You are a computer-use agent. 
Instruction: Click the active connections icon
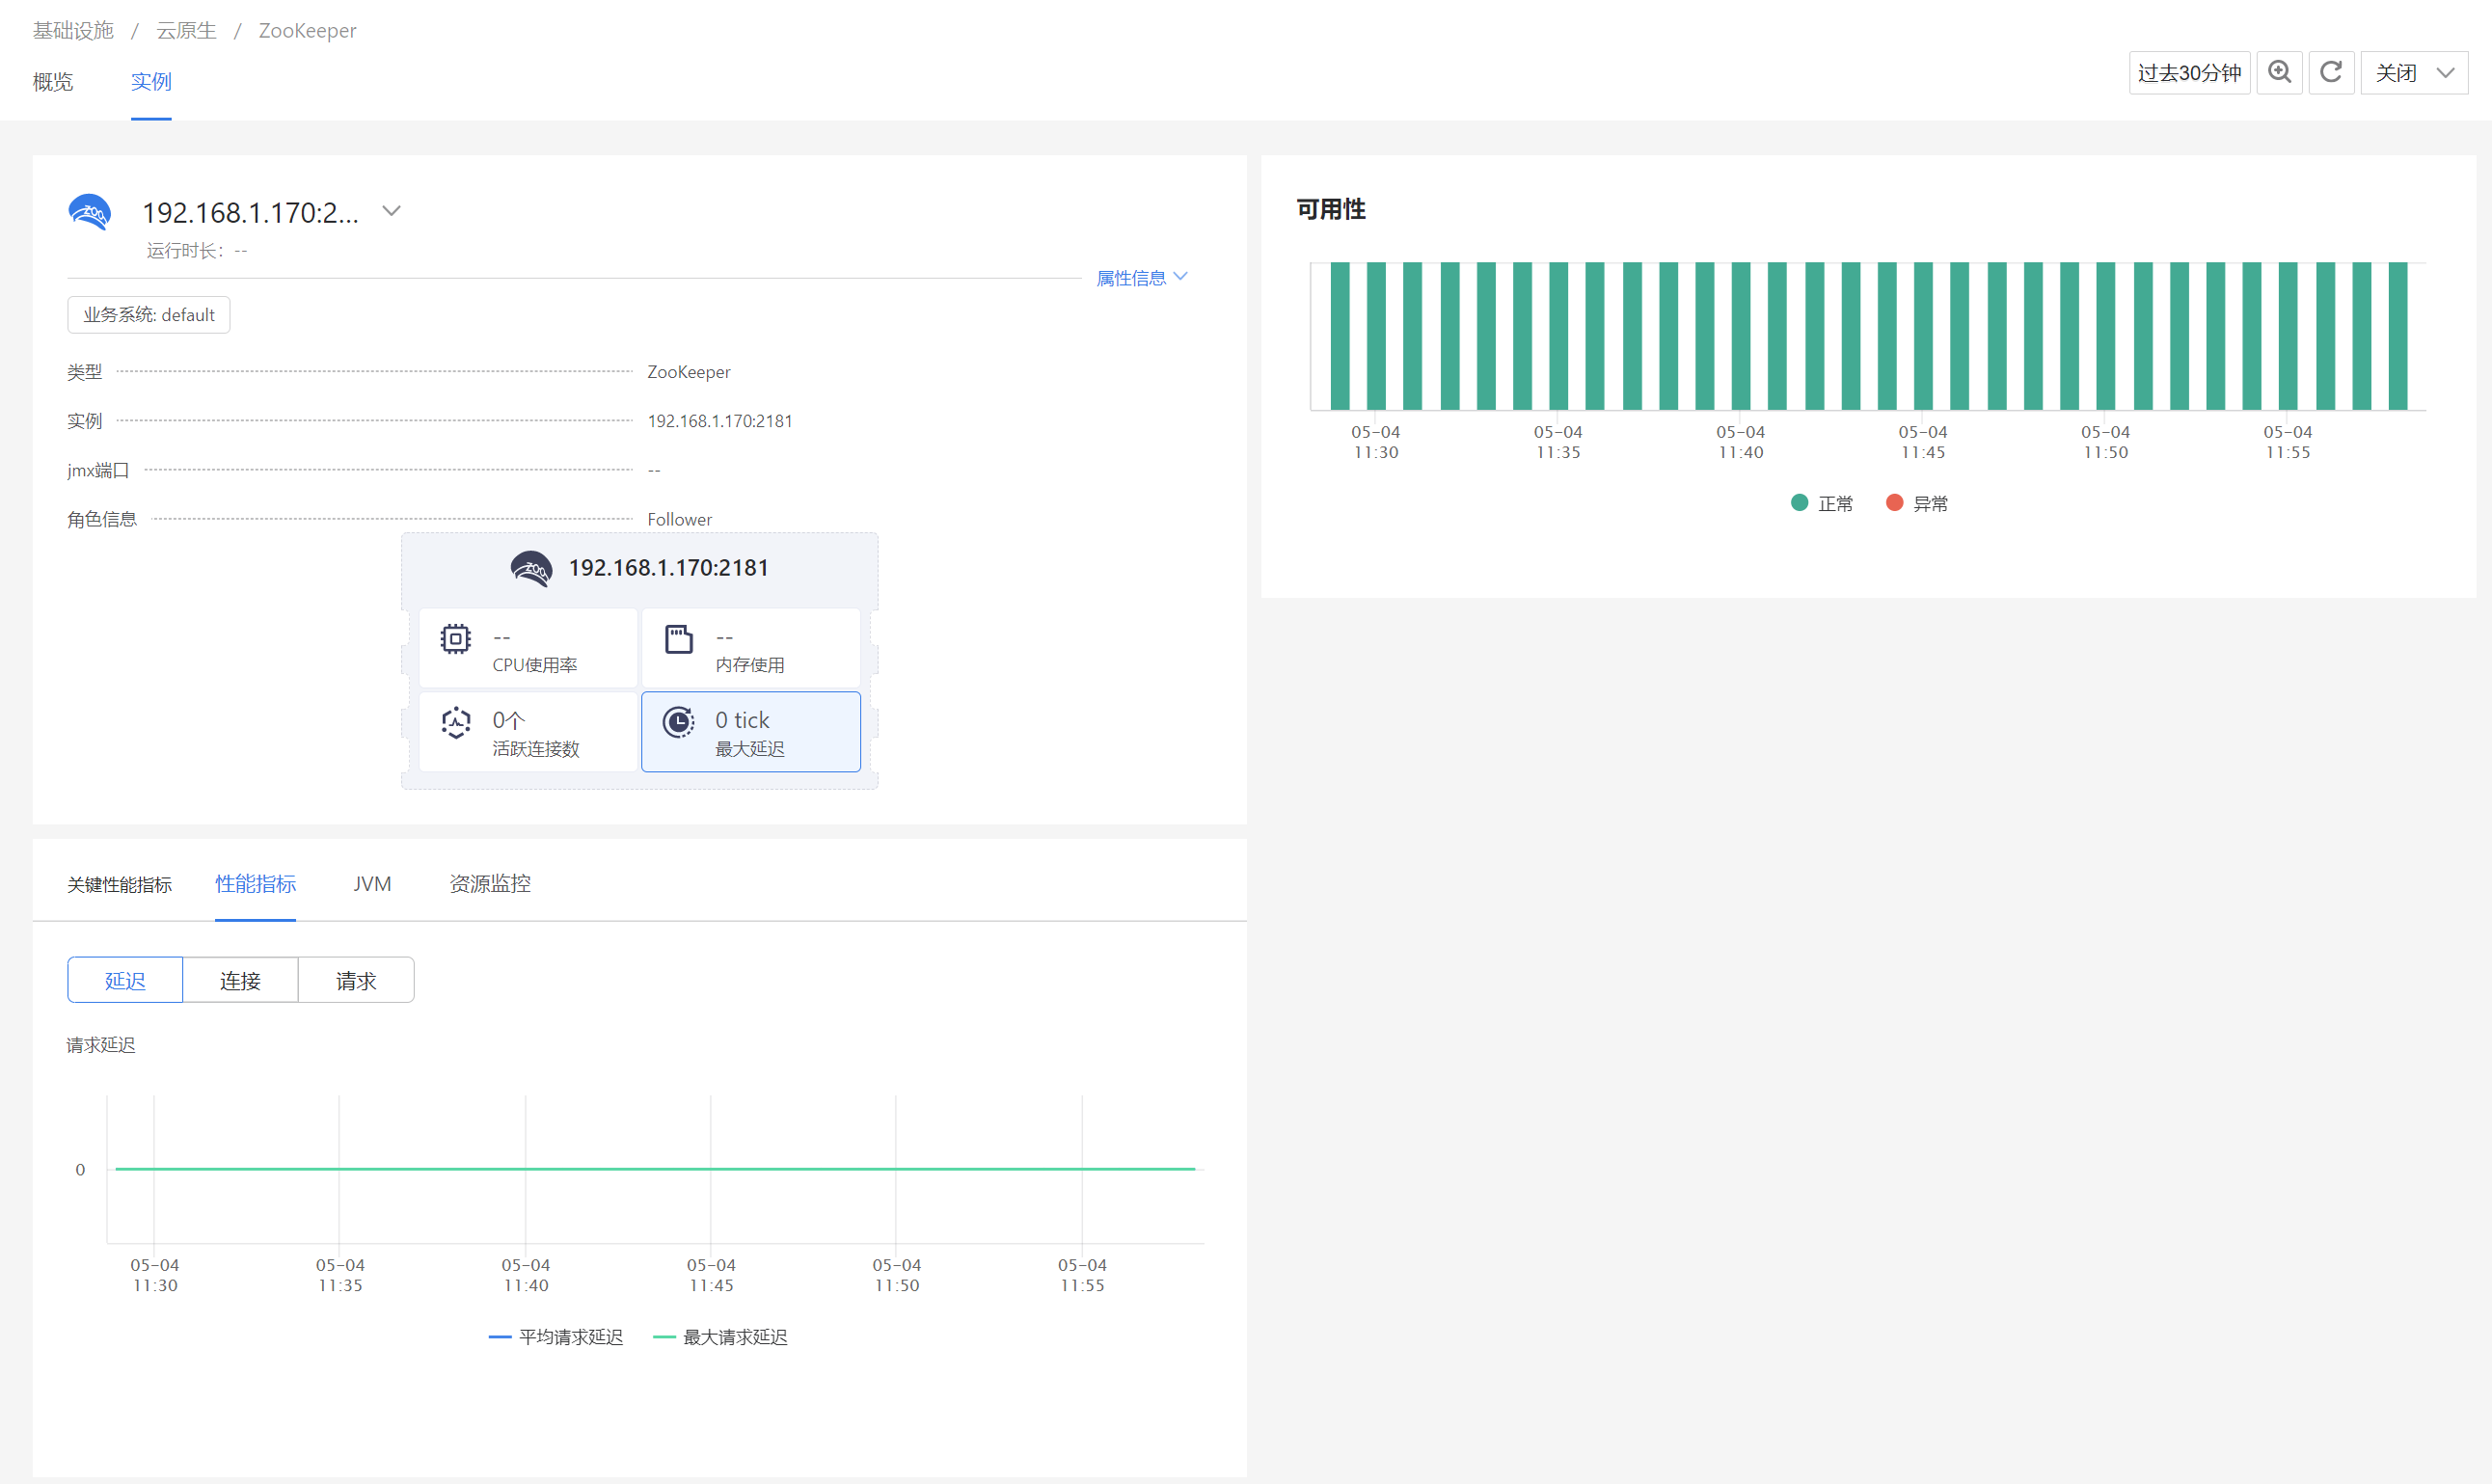[x=455, y=722]
